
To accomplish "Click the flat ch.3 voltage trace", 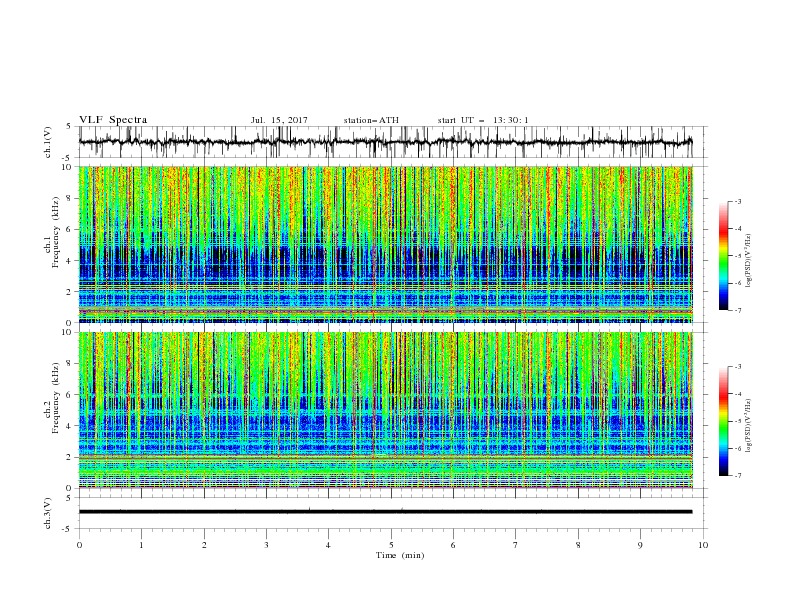I will click(385, 512).
